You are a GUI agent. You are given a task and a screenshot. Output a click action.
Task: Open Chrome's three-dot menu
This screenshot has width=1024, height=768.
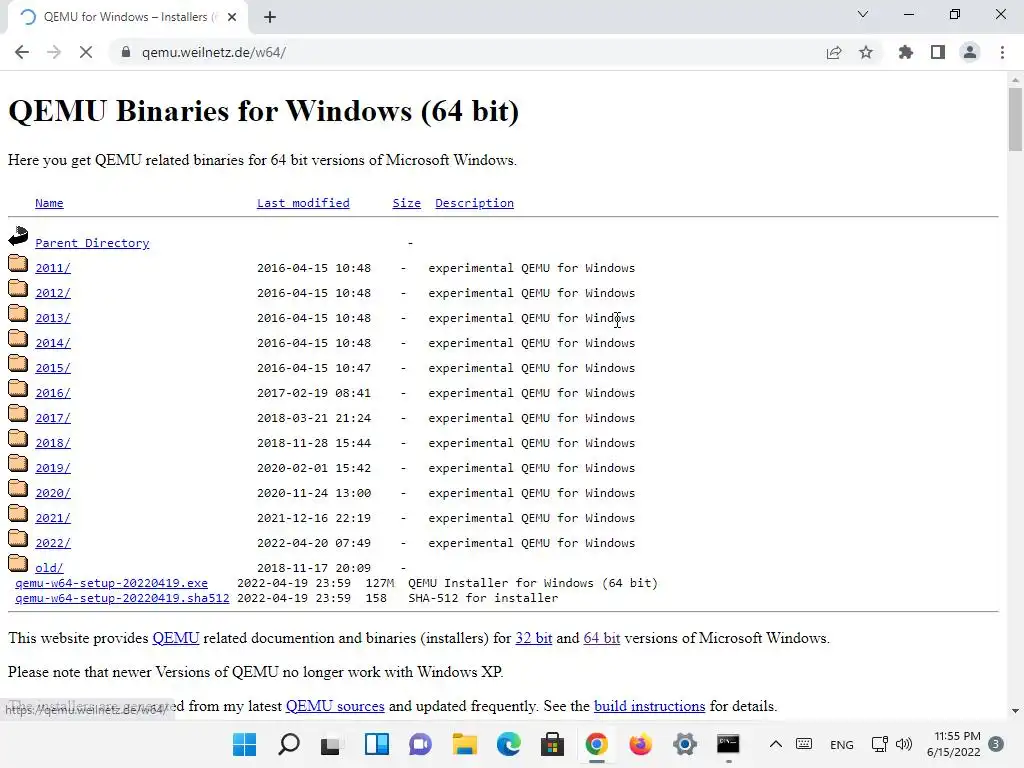pyautogui.click(x=1002, y=52)
